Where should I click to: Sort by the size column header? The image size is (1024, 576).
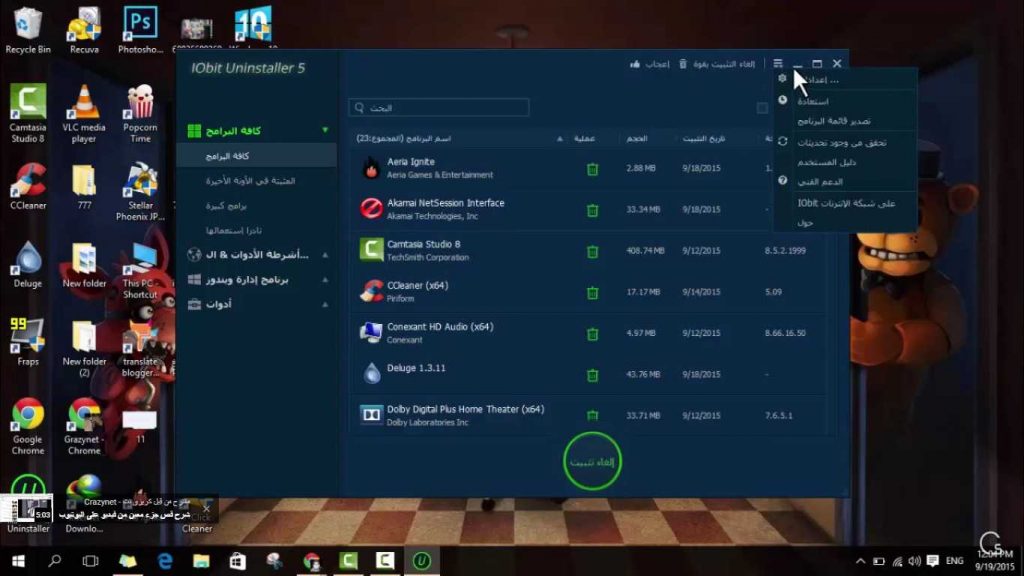pos(637,138)
